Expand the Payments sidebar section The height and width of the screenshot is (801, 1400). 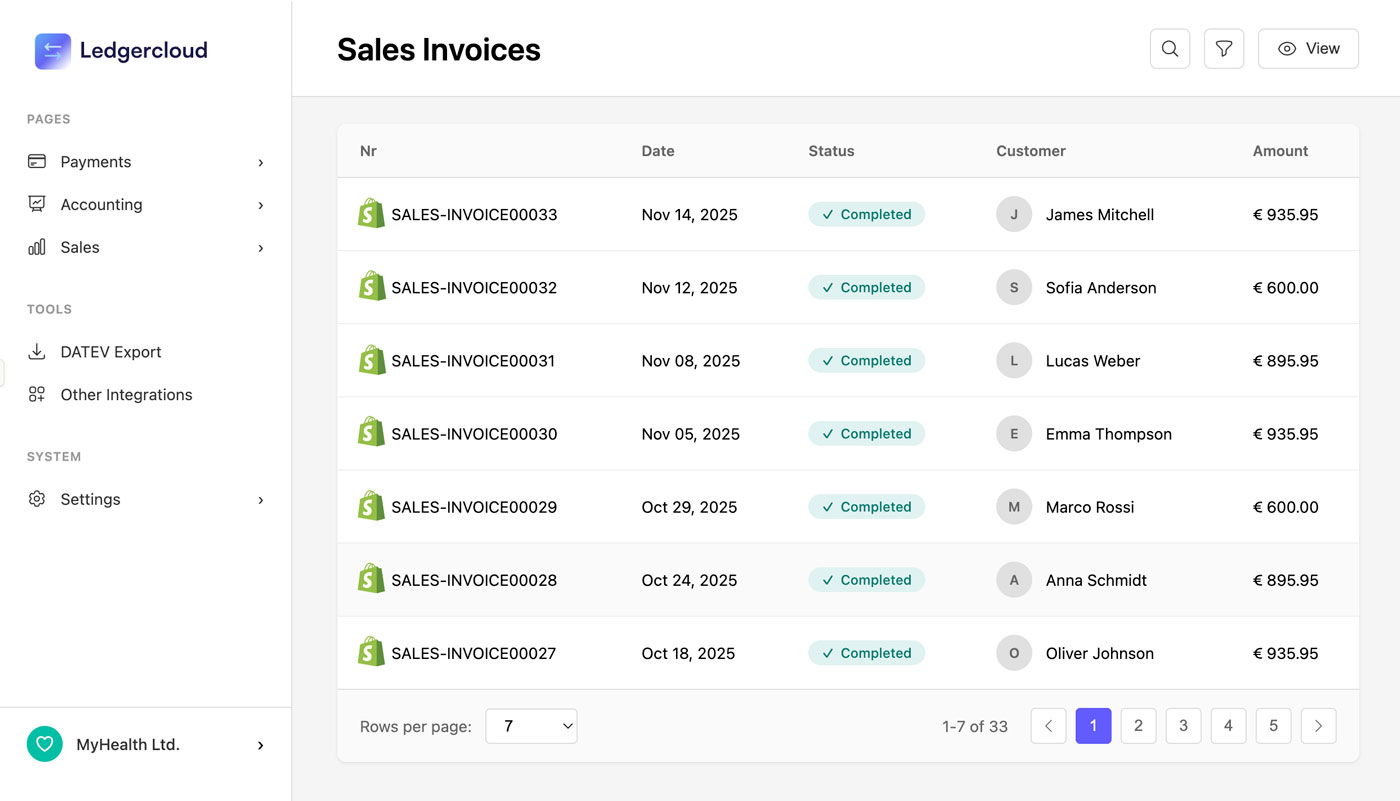pos(260,161)
